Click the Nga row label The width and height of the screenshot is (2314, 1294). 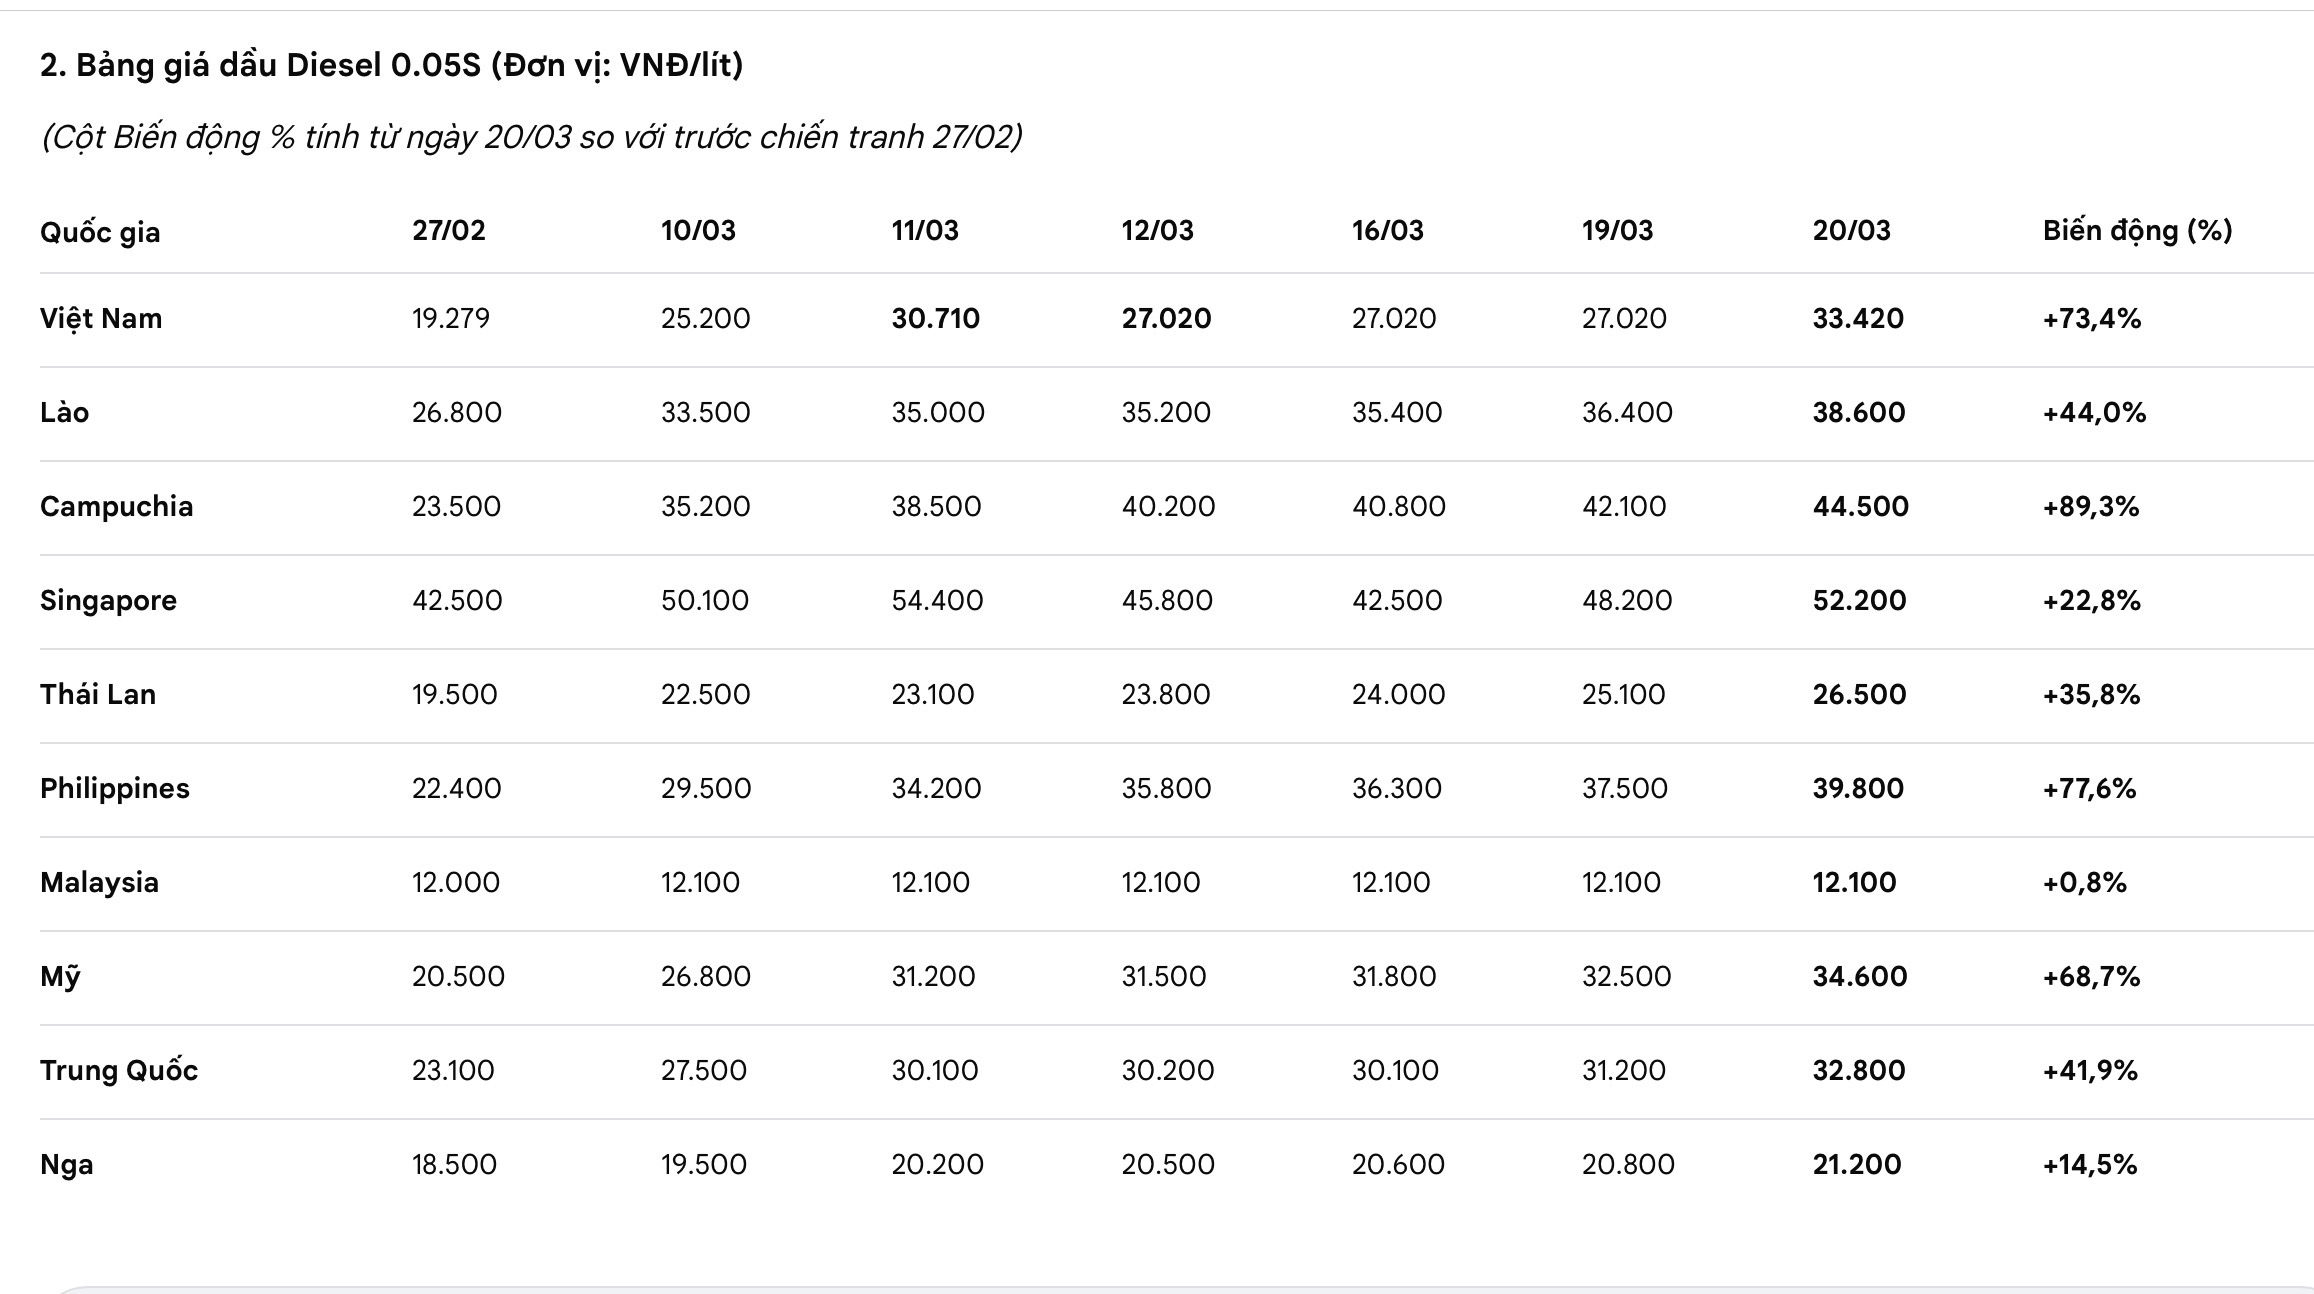click(x=67, y=1164)
